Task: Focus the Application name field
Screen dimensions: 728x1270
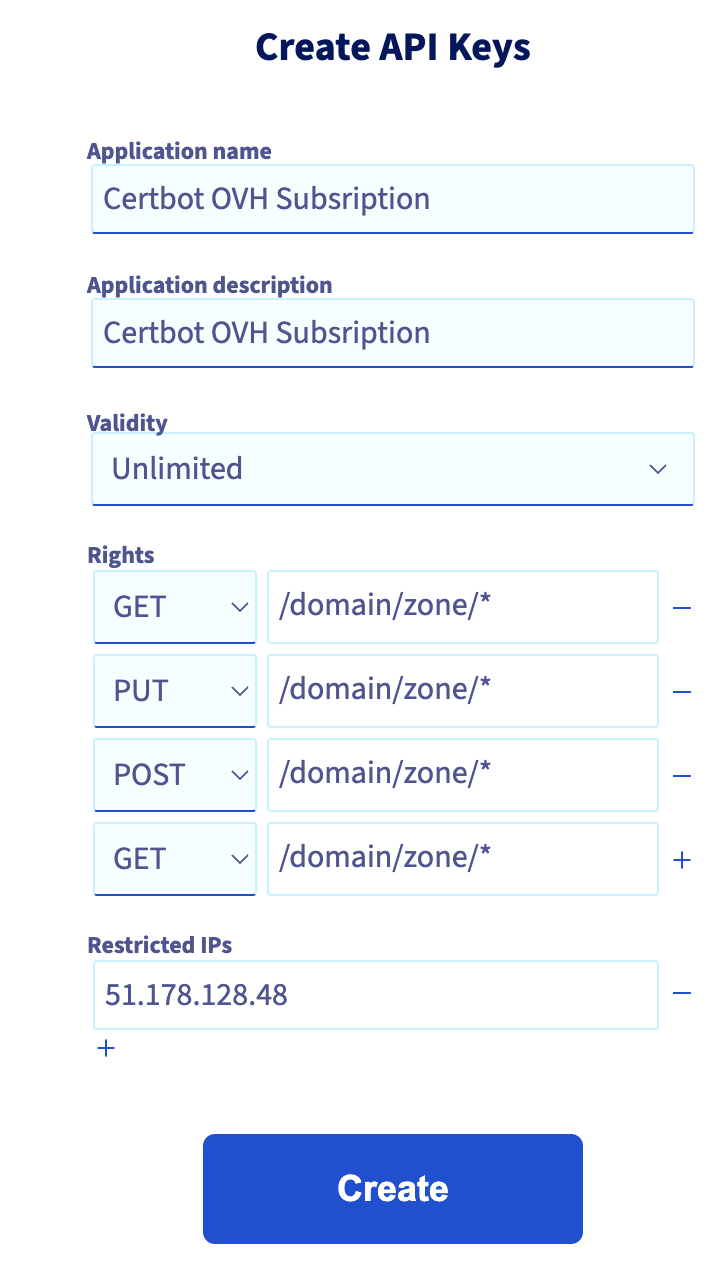Action: coord(392,198)
